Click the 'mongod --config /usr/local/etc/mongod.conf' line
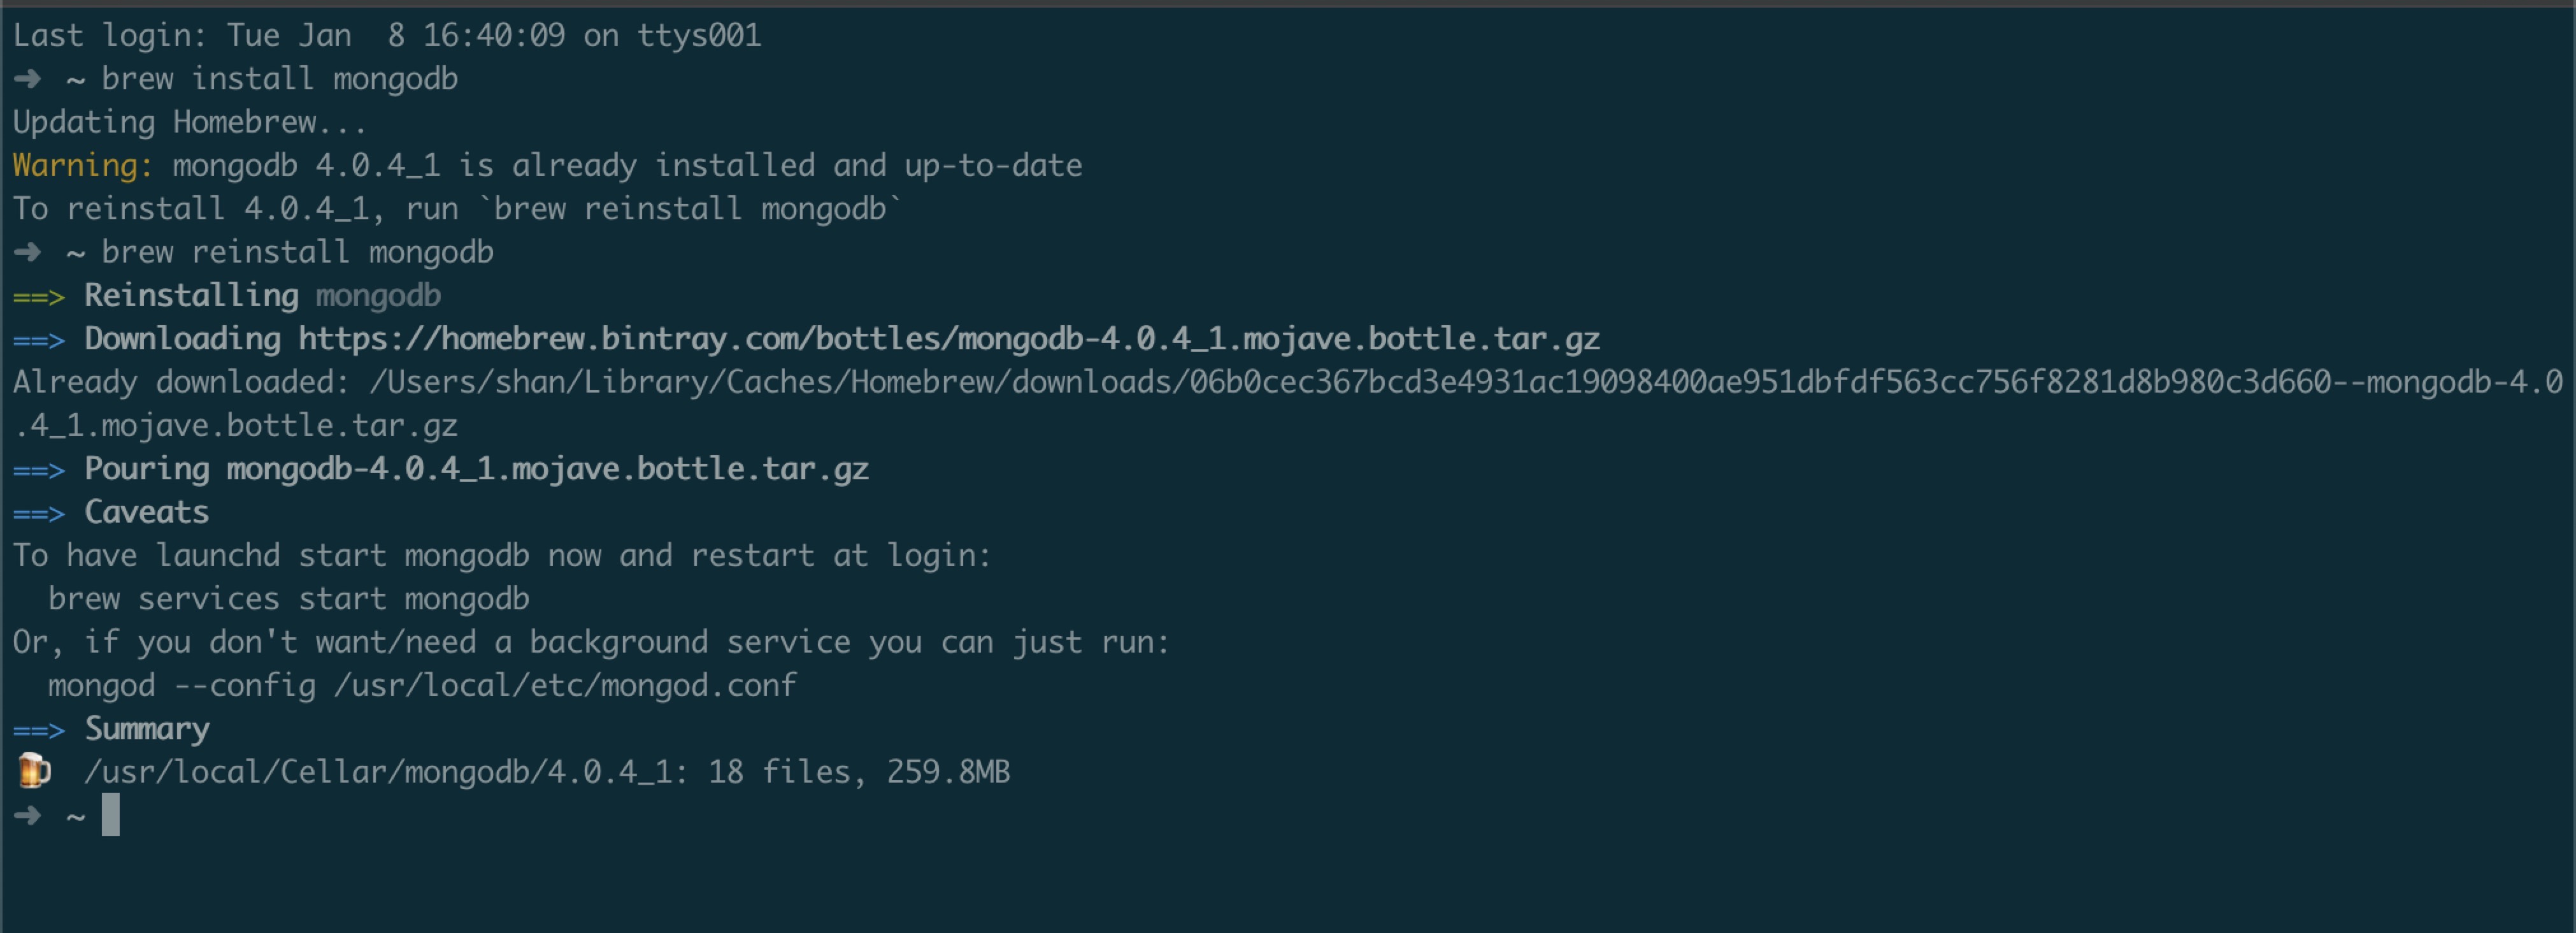The image size is (2576, 933). (x=422, y=685)
